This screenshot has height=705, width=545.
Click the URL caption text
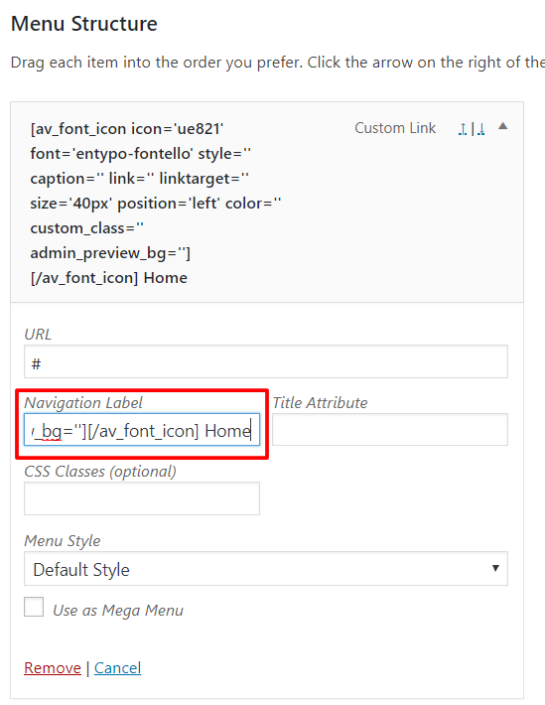(x=38, y=335)
